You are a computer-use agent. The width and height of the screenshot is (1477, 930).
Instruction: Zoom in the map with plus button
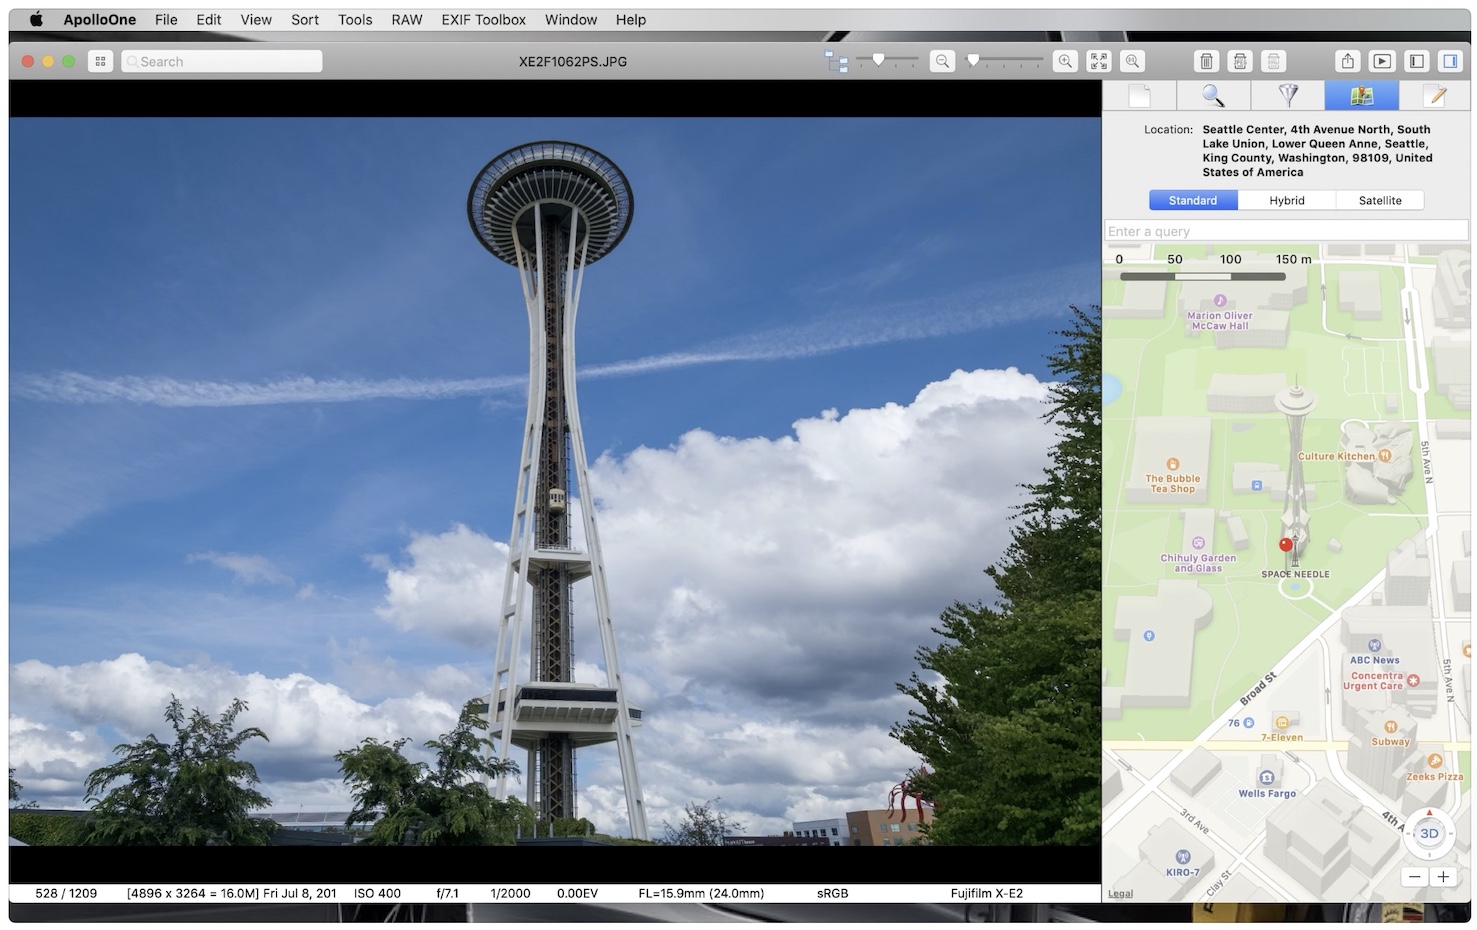click(x=1443, y=877)
